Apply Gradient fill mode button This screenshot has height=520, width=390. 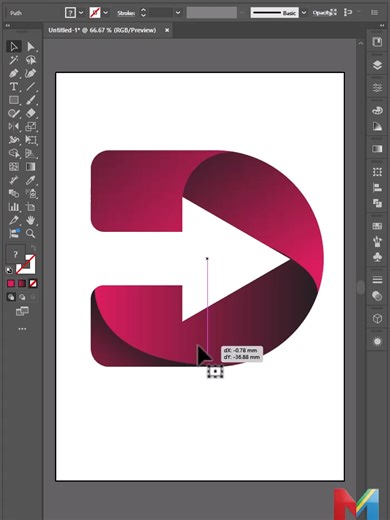pyautogui.click(x=22, y=283)
